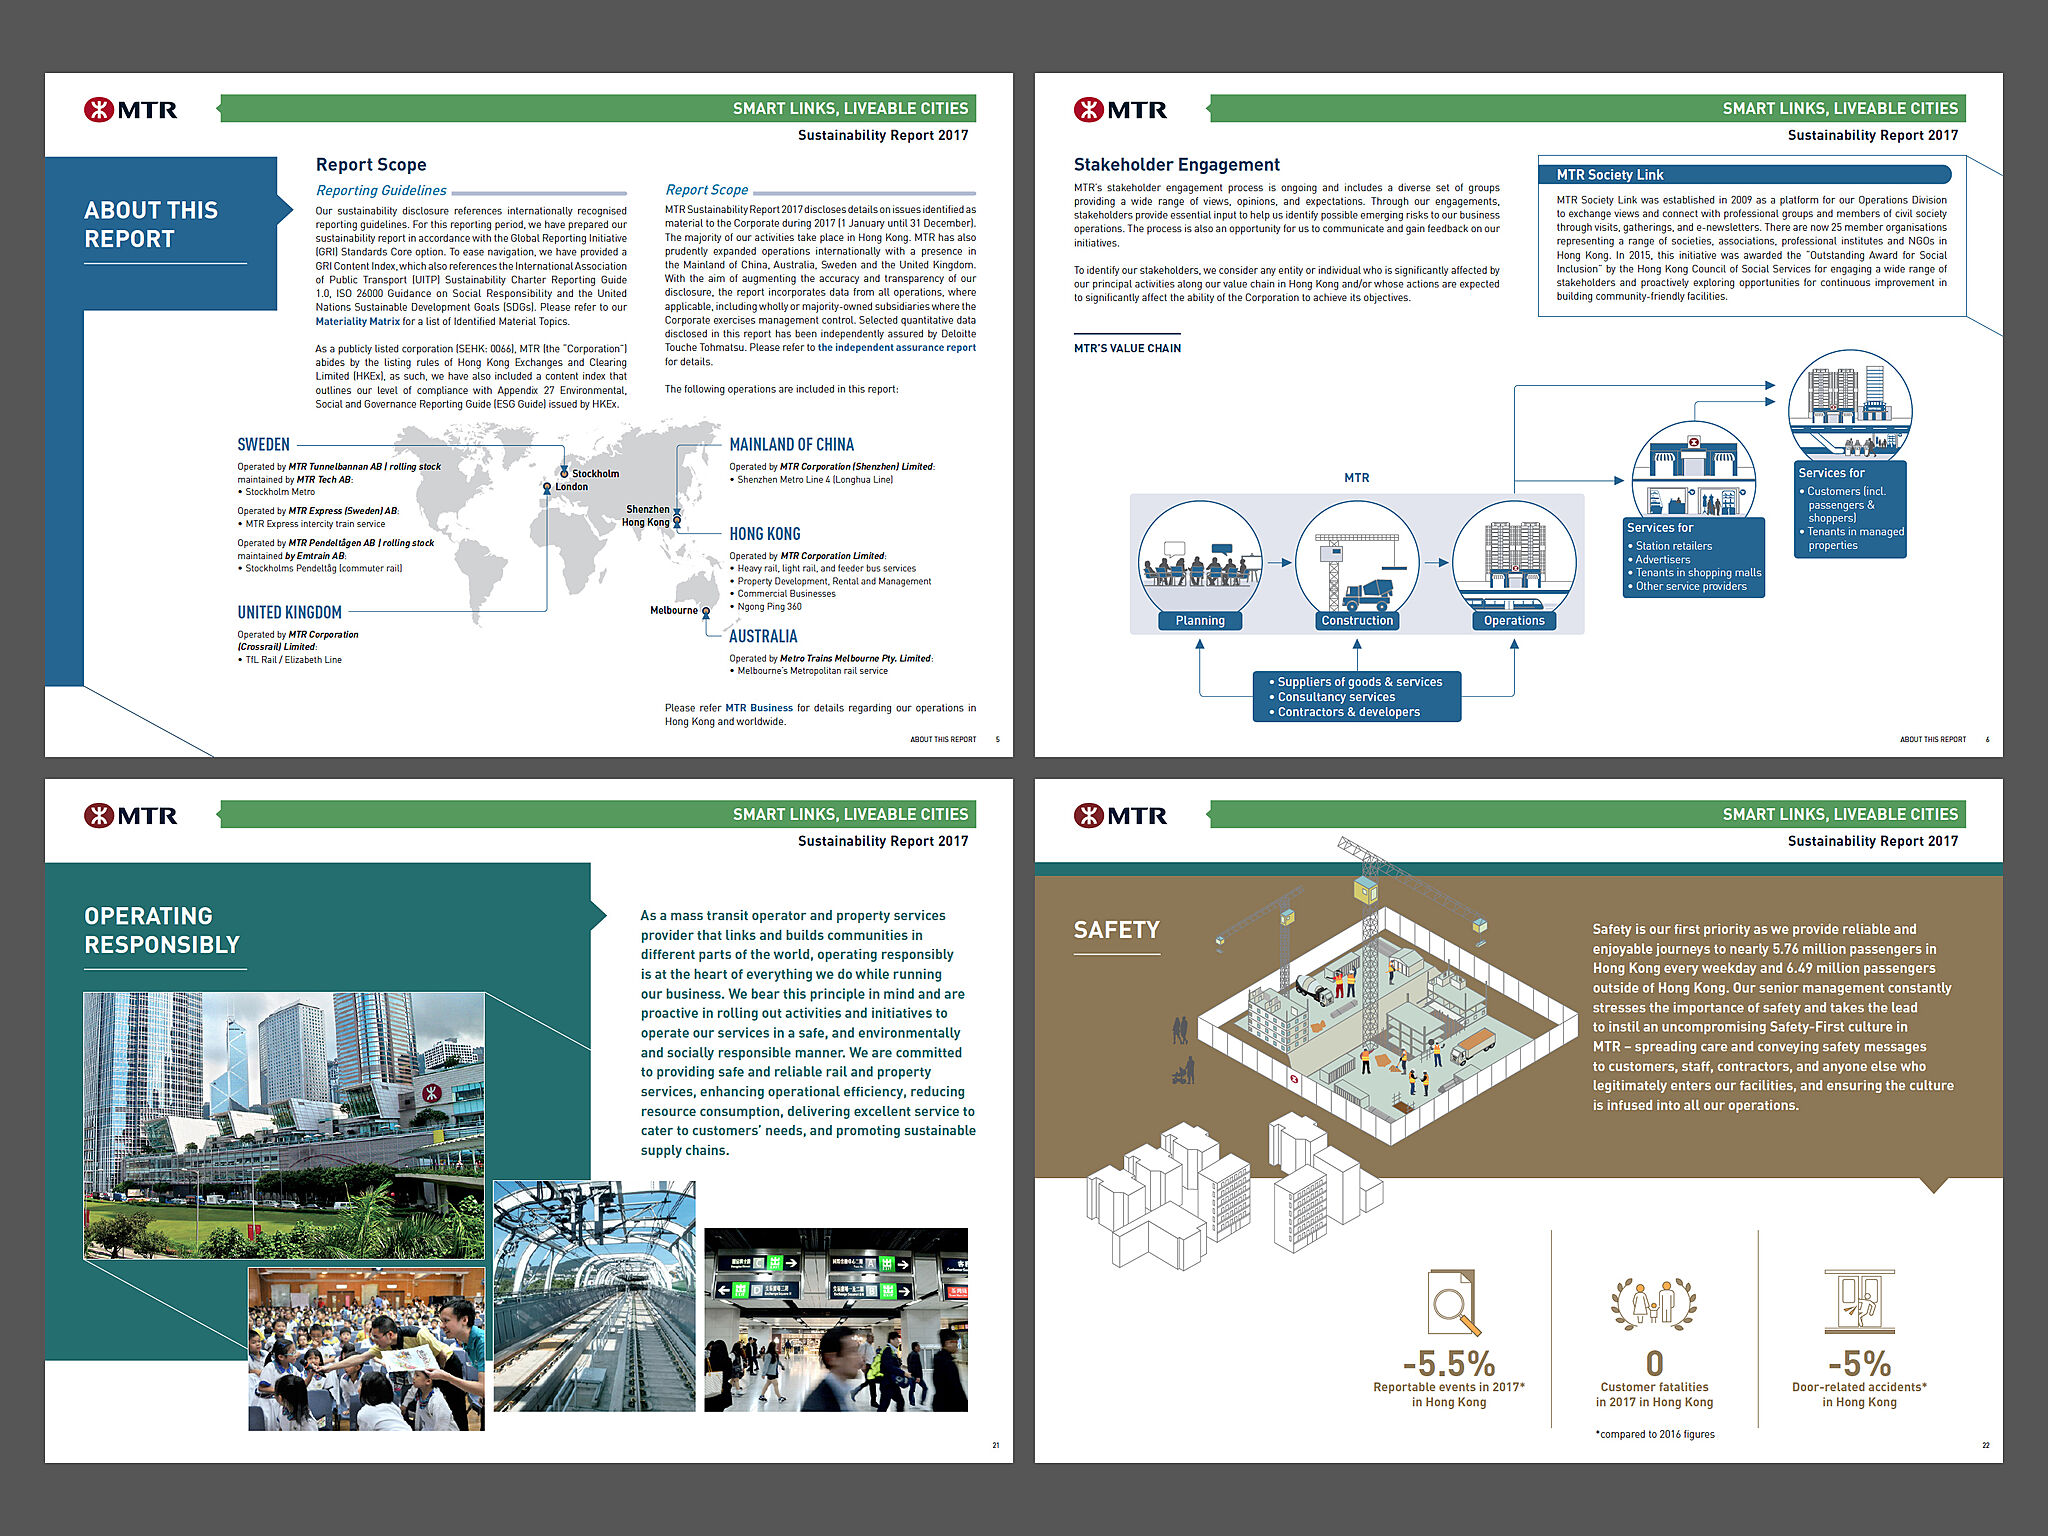
Task: Click the station concourse signage photo
Action: 836,1320
